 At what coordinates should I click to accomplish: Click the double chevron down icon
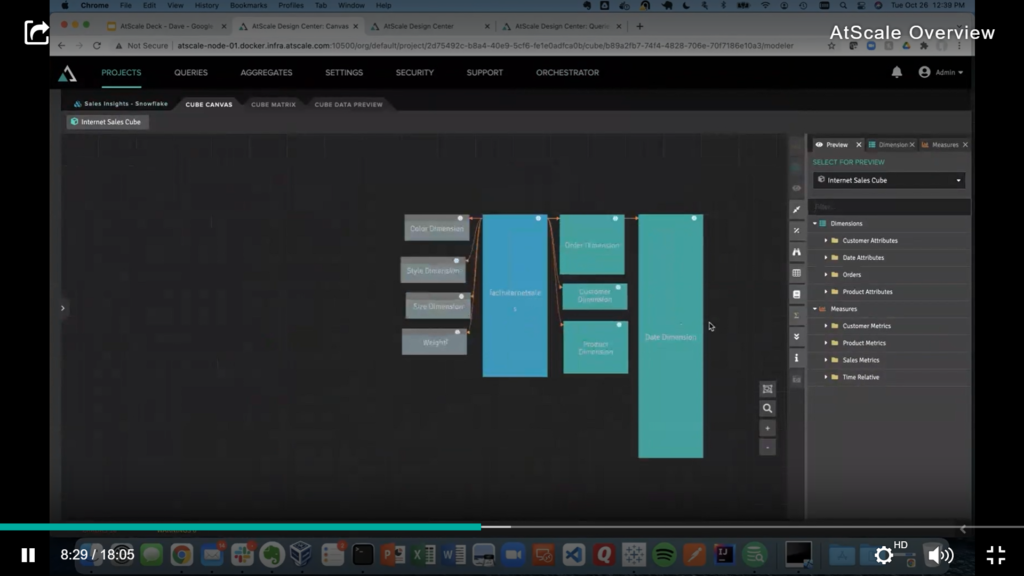[796, 336]
